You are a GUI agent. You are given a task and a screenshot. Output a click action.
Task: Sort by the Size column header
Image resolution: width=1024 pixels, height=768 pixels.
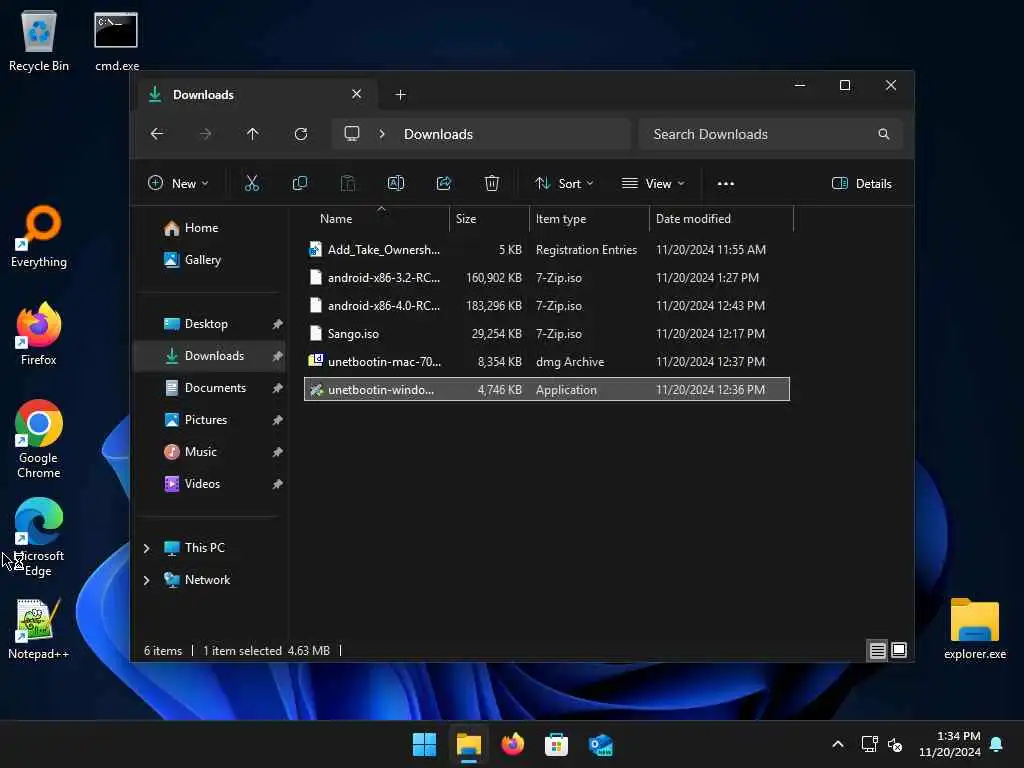pyautogui.click(x=489, y=219)
